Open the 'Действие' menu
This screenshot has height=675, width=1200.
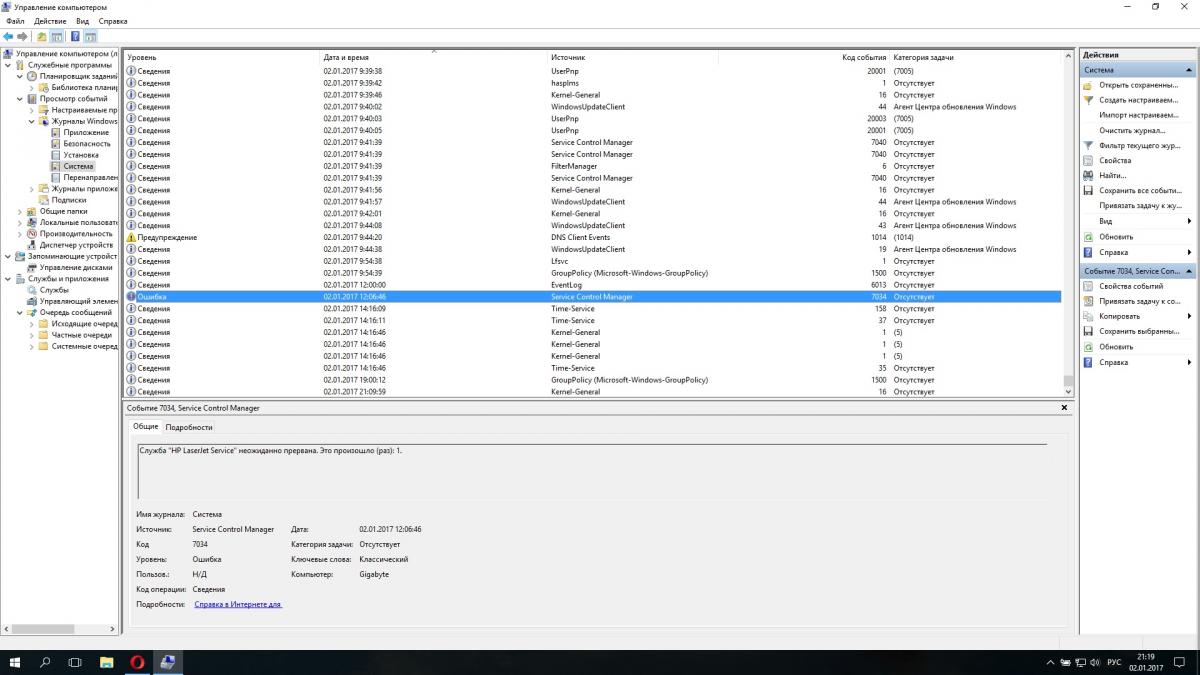point(50,21)
